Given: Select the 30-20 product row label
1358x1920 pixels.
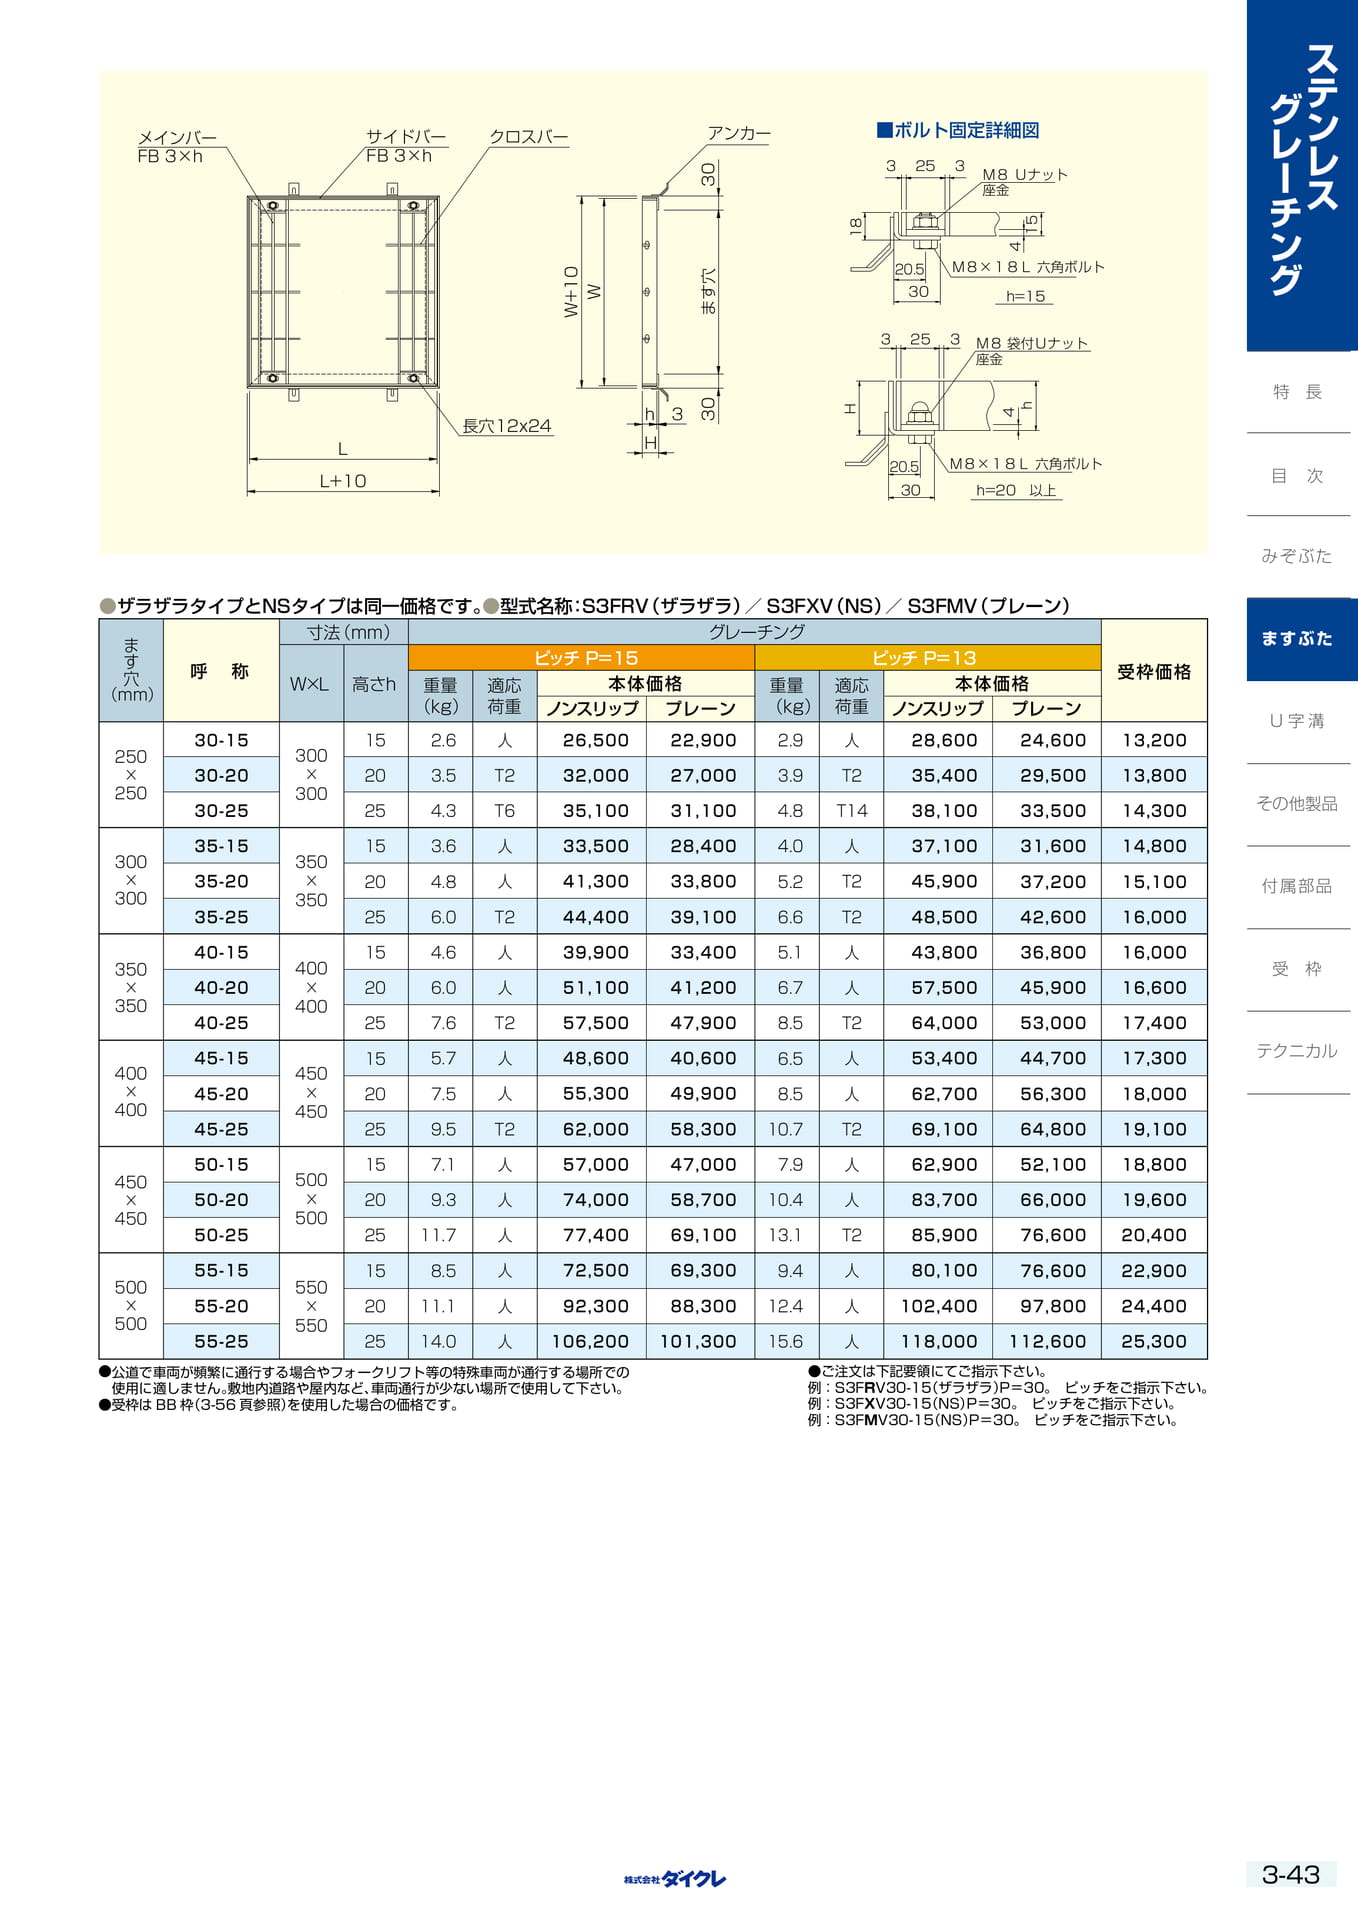Looking at the screenshot, I should pos(221,775).
